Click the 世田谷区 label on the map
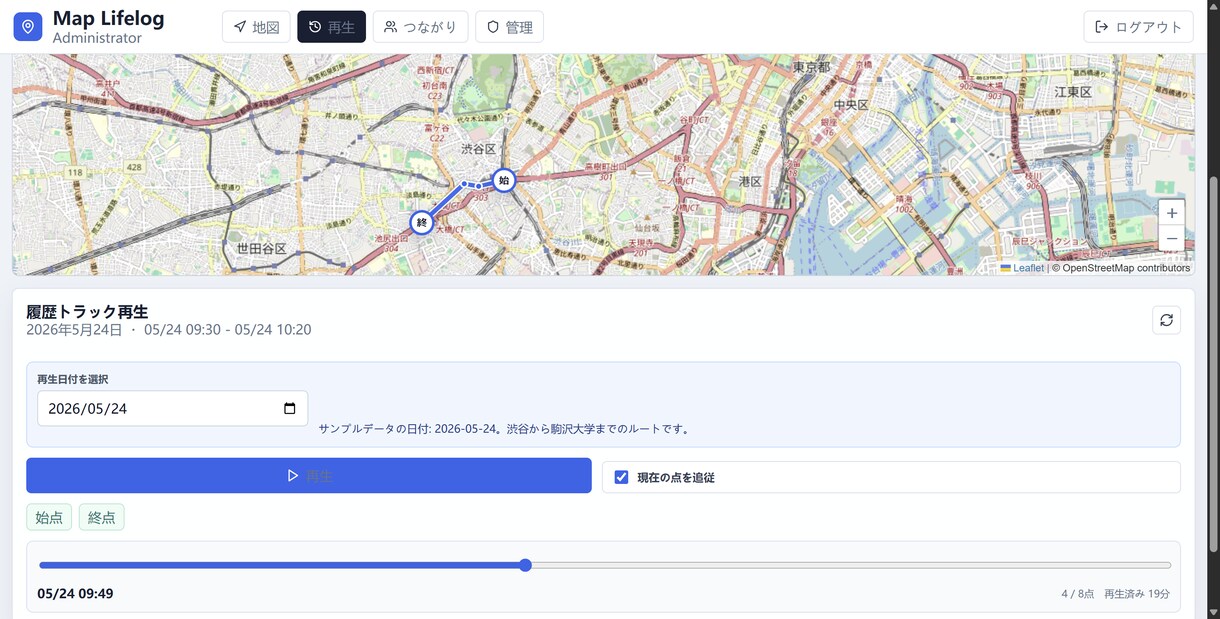1220x619 pixels. click(262, 248)
